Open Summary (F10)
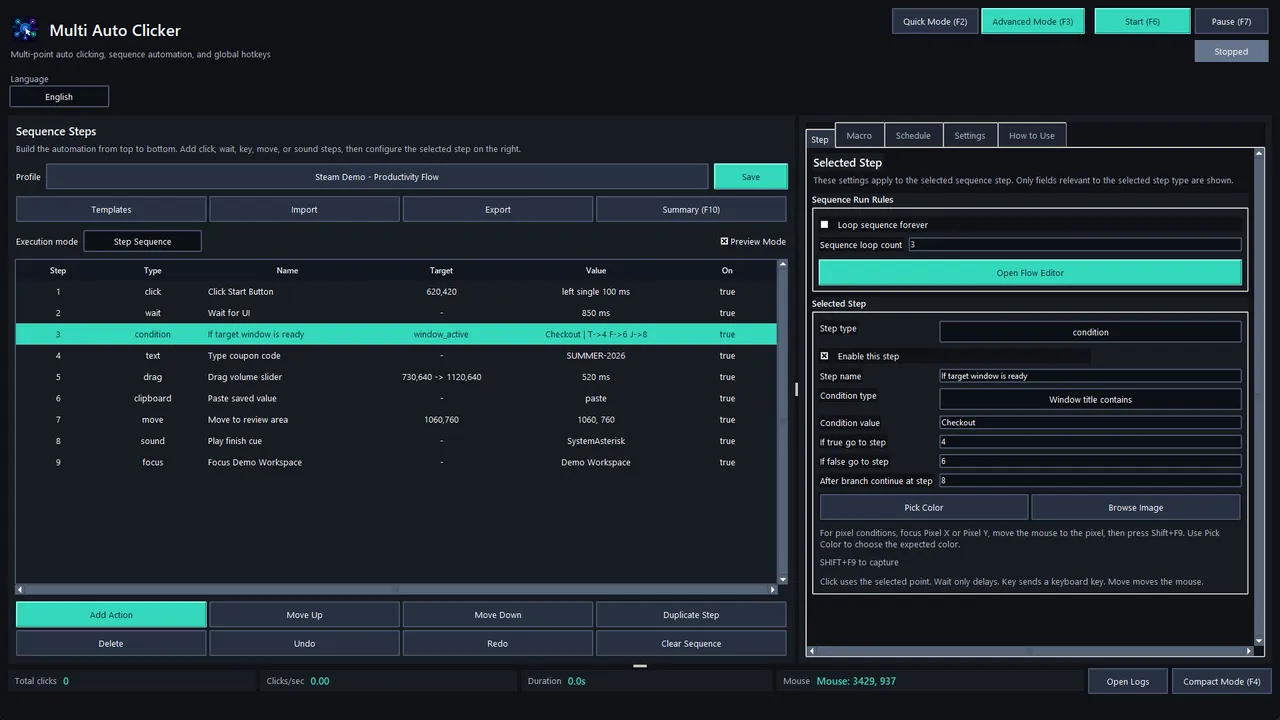This screenshot has width=1280, height=720. 691,209
